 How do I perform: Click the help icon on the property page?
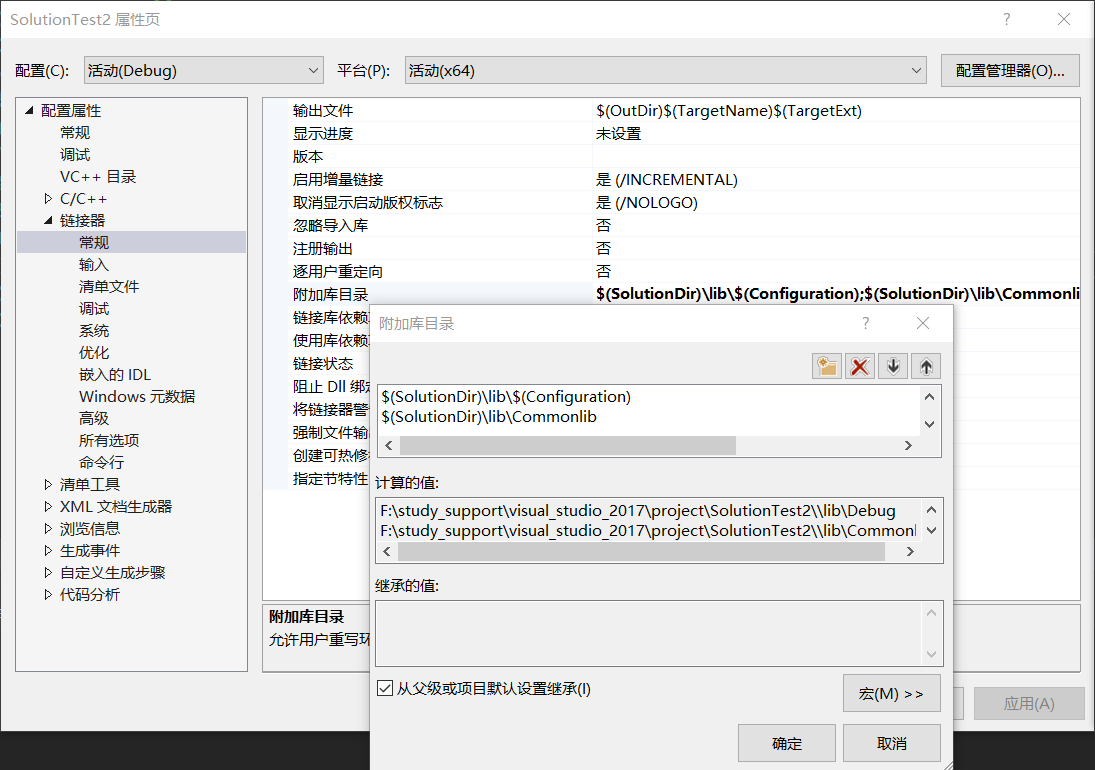[1006, 19]
